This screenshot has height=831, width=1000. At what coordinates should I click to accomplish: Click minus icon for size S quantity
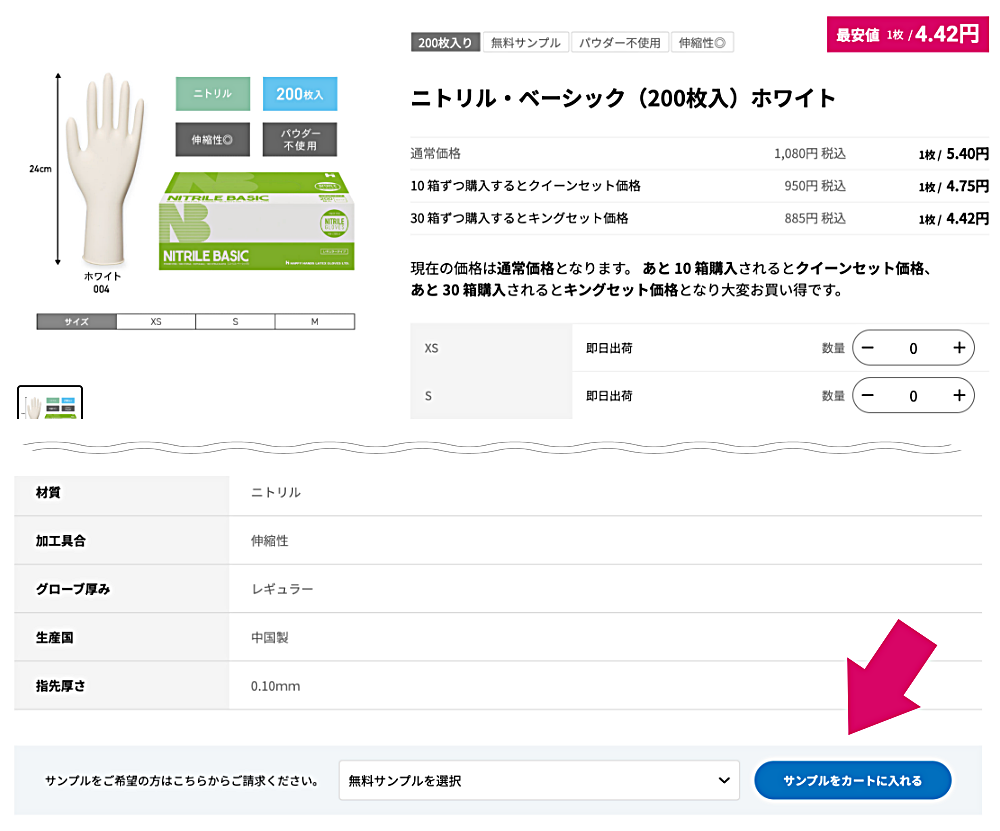coord(868,396)
